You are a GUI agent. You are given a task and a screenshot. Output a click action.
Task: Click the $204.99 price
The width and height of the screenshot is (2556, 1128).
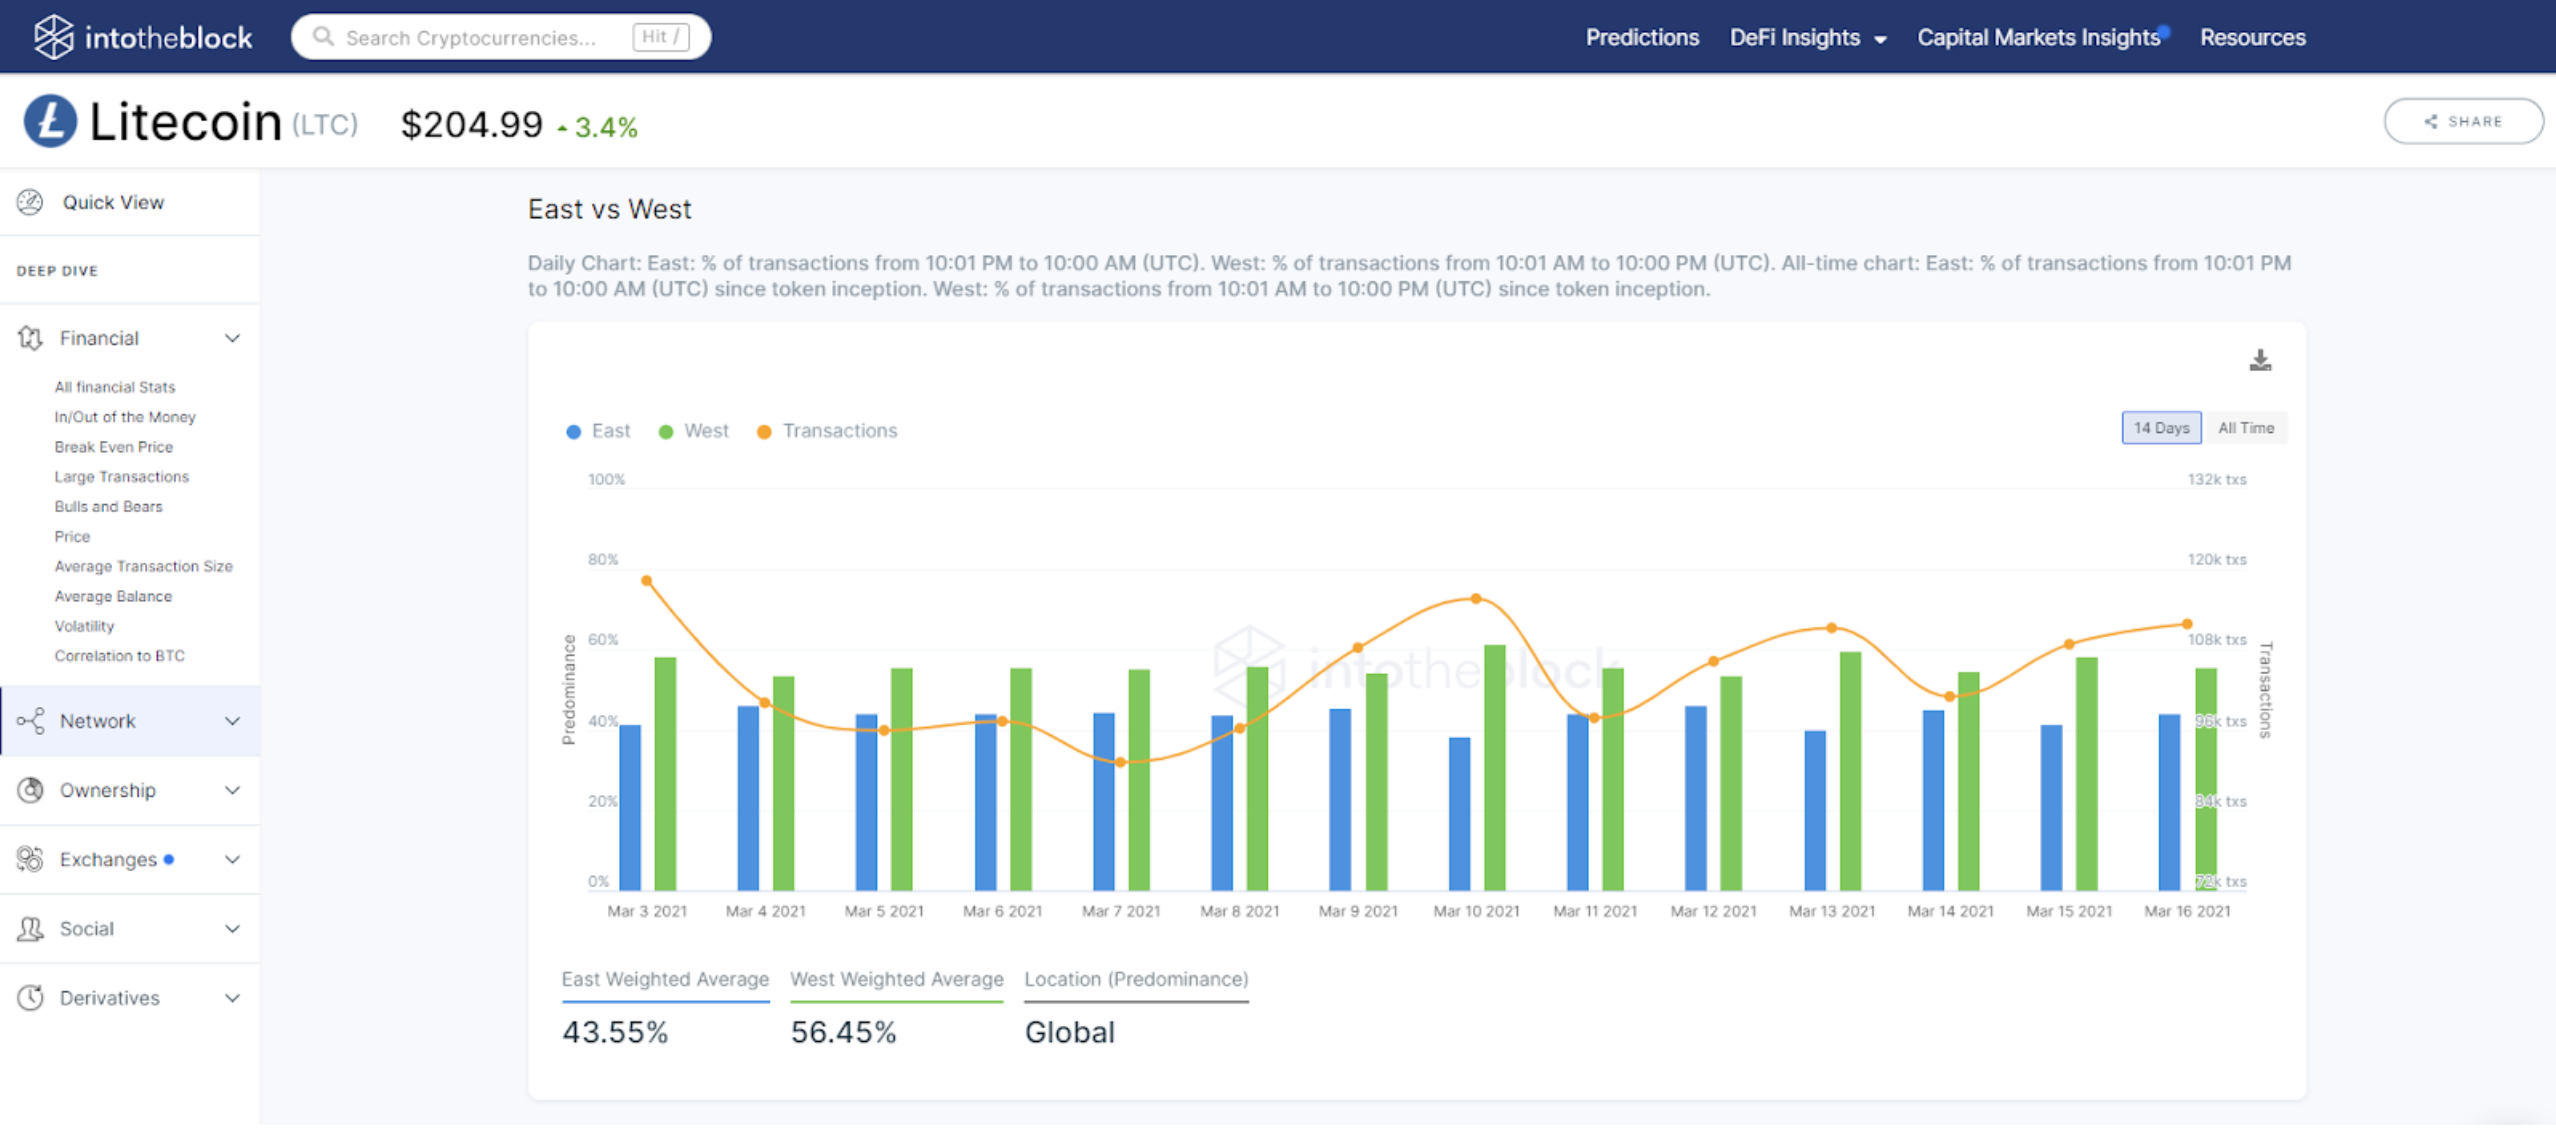pyautogui.click(x=471, y=125)
